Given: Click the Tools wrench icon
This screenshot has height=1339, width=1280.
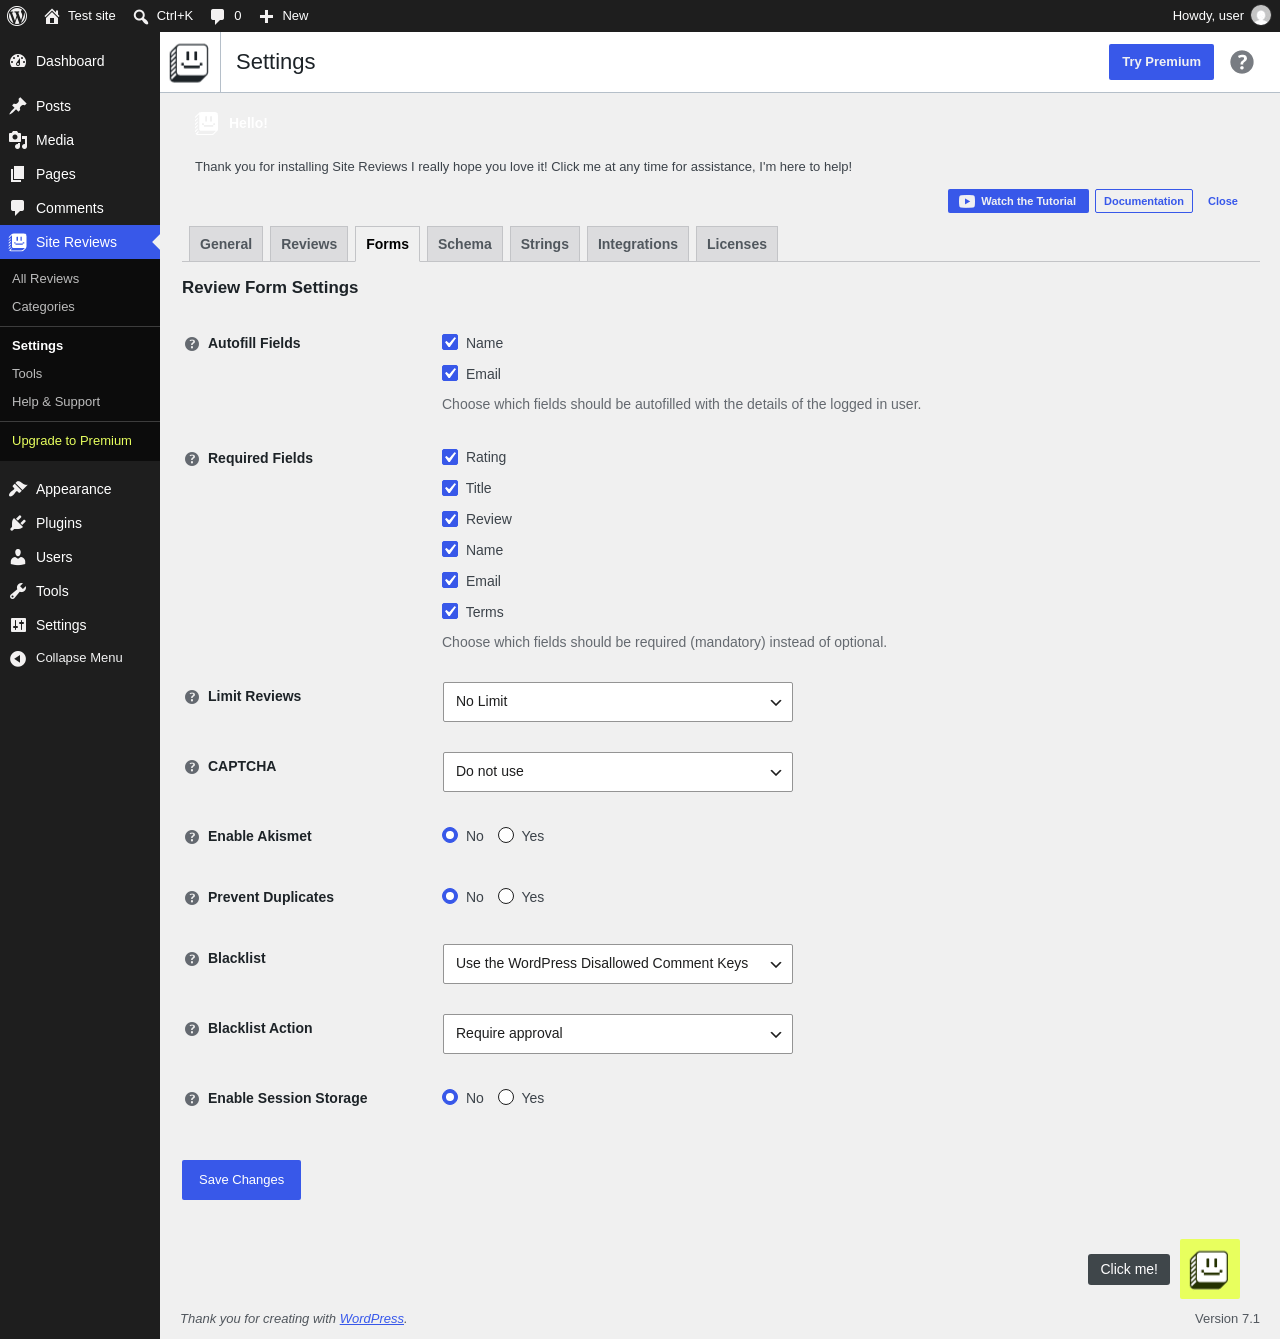Looking at the screenshot, I should point(18,591).
